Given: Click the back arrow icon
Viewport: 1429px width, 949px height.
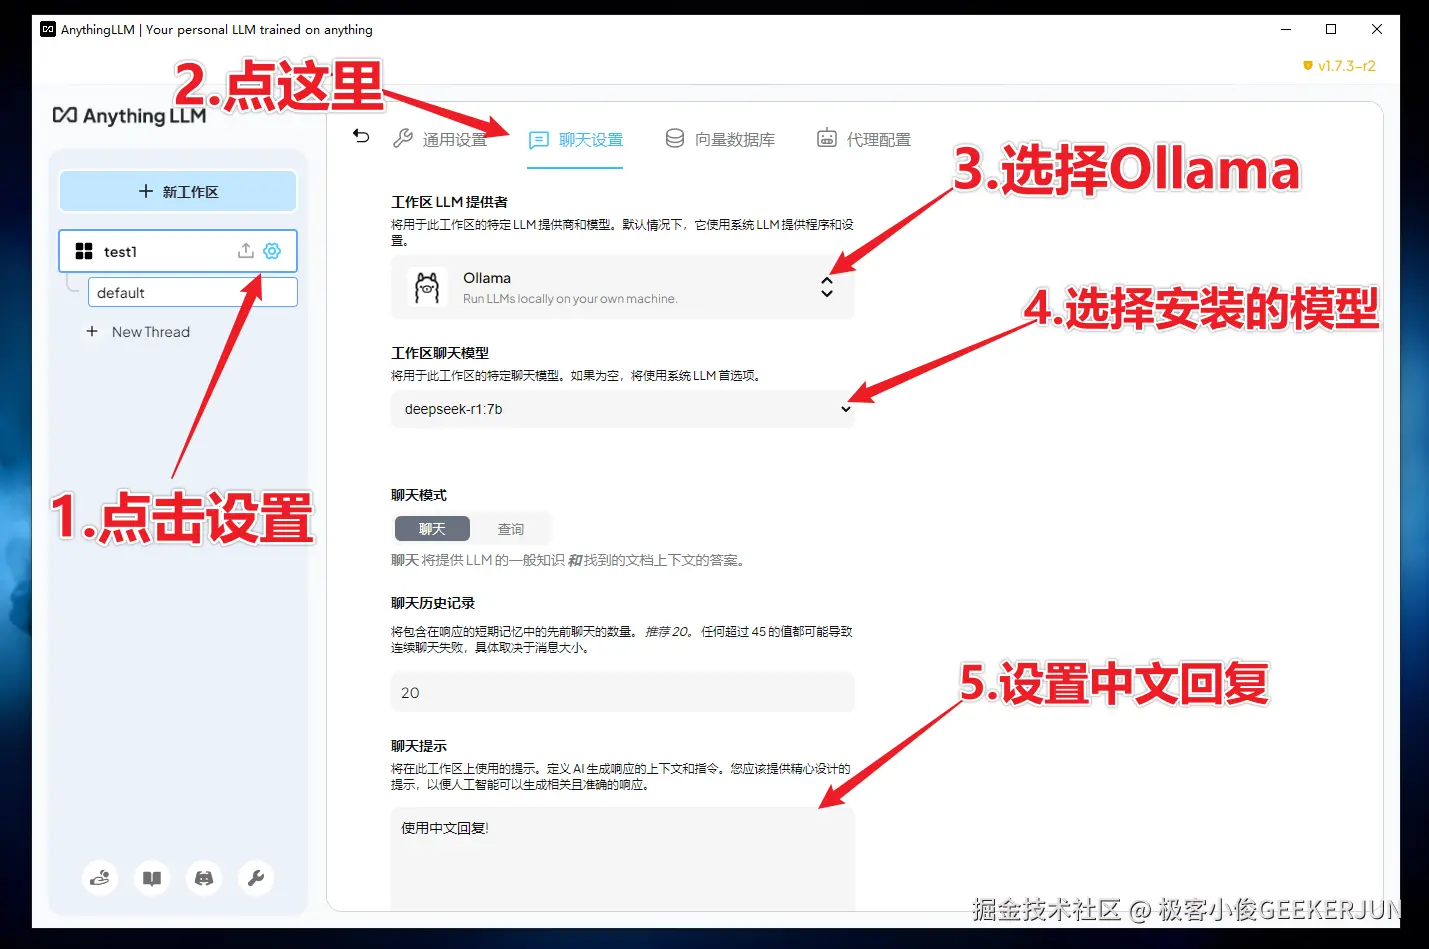Looking at the screenshot, I should click(x=361, y=137).
